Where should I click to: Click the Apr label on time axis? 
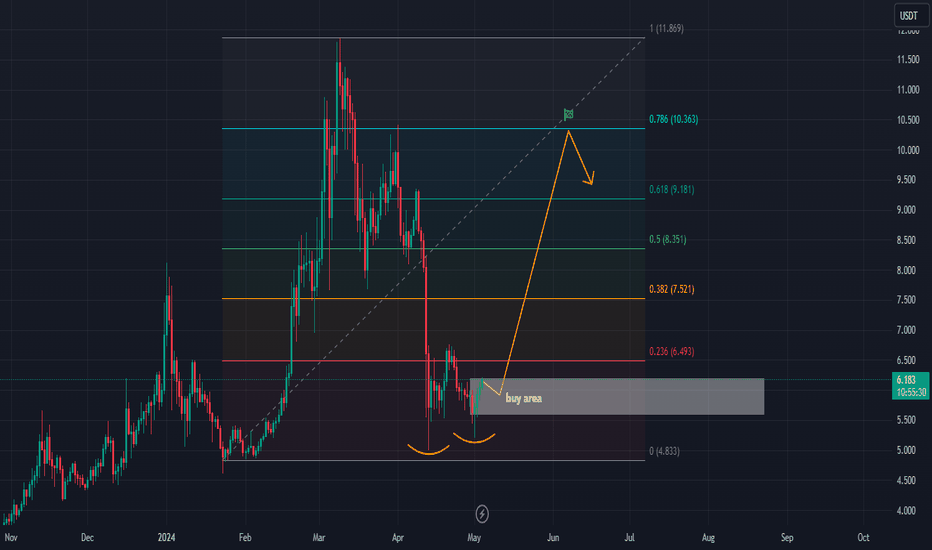(x=398, y=538)
